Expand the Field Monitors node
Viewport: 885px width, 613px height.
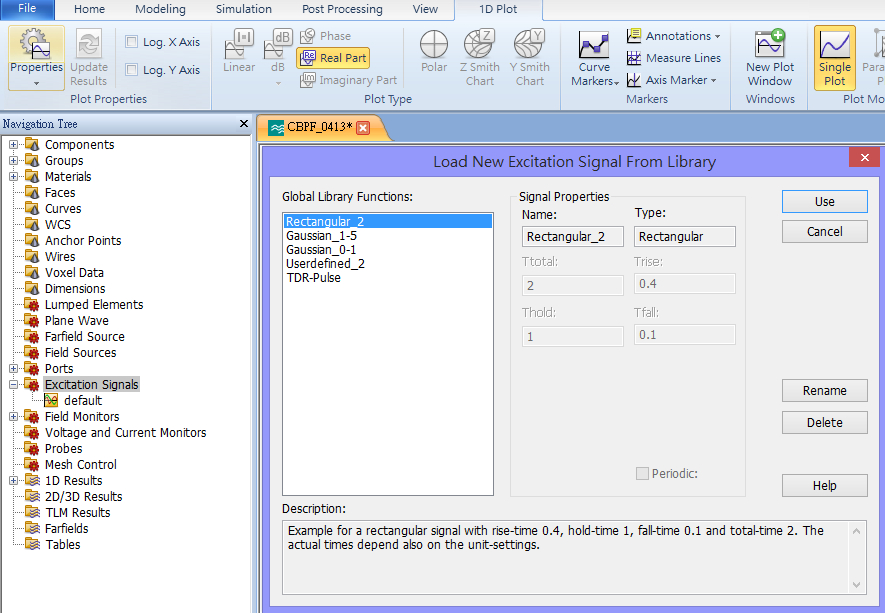14,417
